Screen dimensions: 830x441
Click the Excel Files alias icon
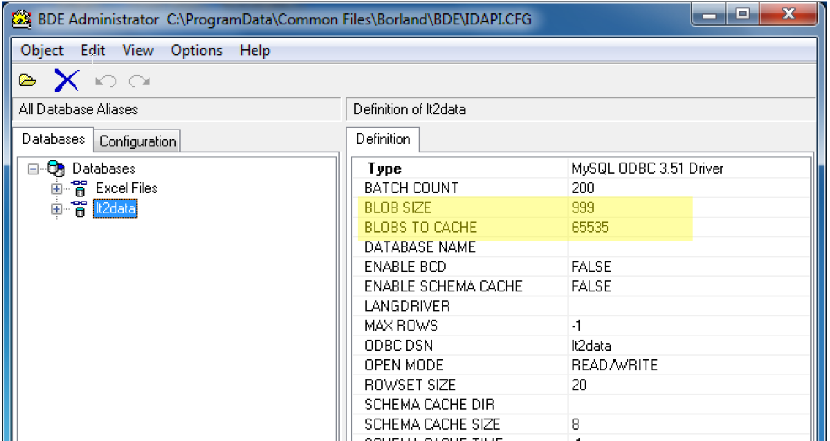79,188
